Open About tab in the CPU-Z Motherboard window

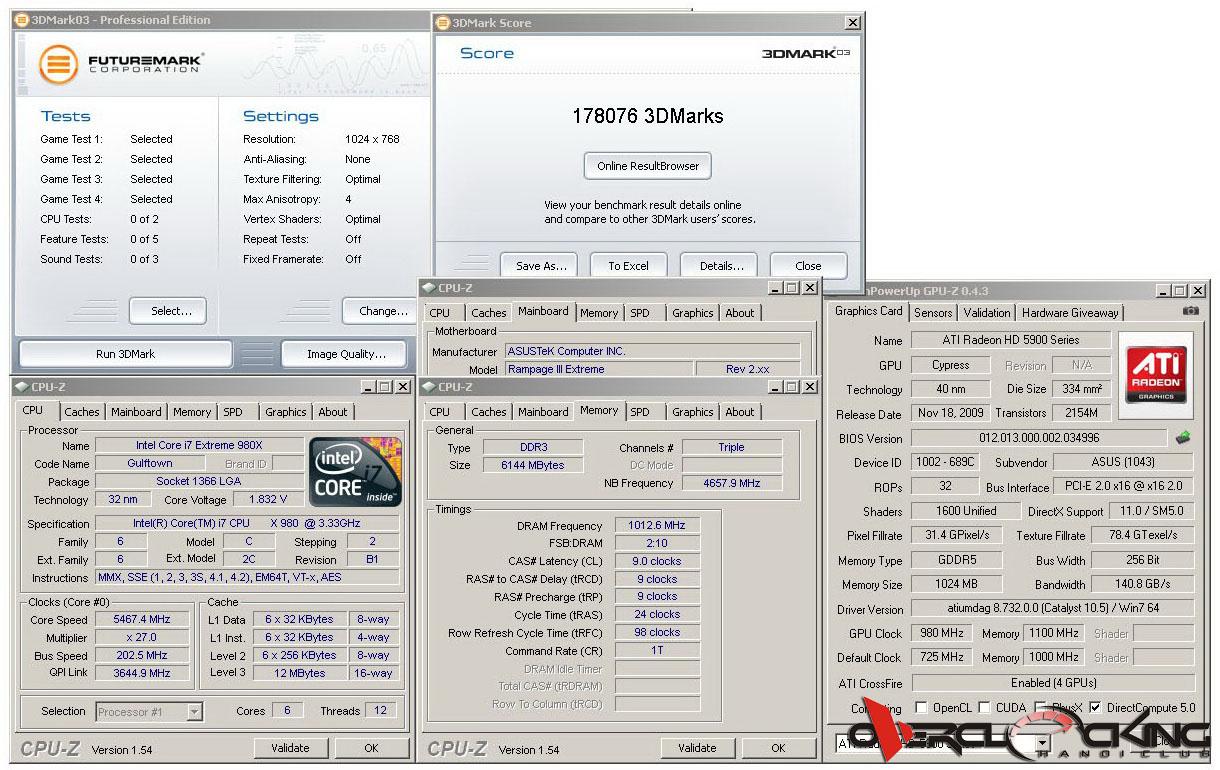click(740, 313)
